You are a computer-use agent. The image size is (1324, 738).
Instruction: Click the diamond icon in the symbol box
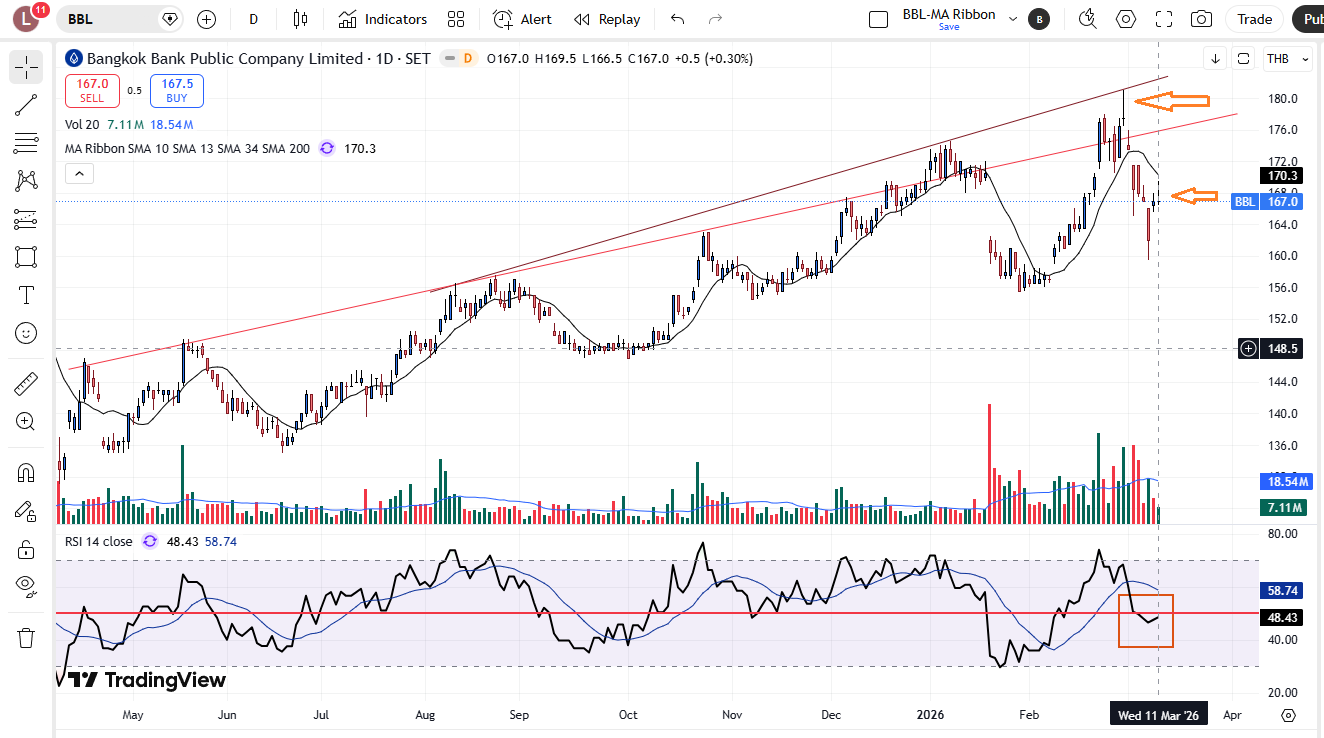point(170,19)
